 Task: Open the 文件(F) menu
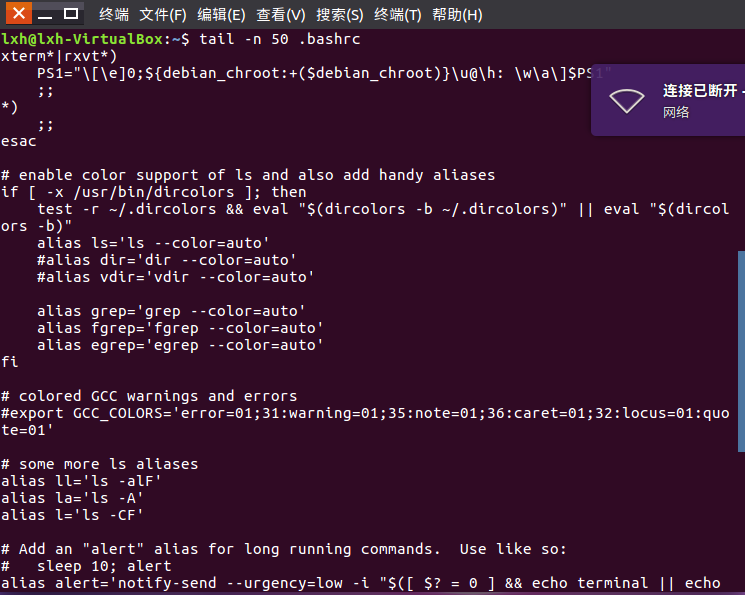point(163,15)
